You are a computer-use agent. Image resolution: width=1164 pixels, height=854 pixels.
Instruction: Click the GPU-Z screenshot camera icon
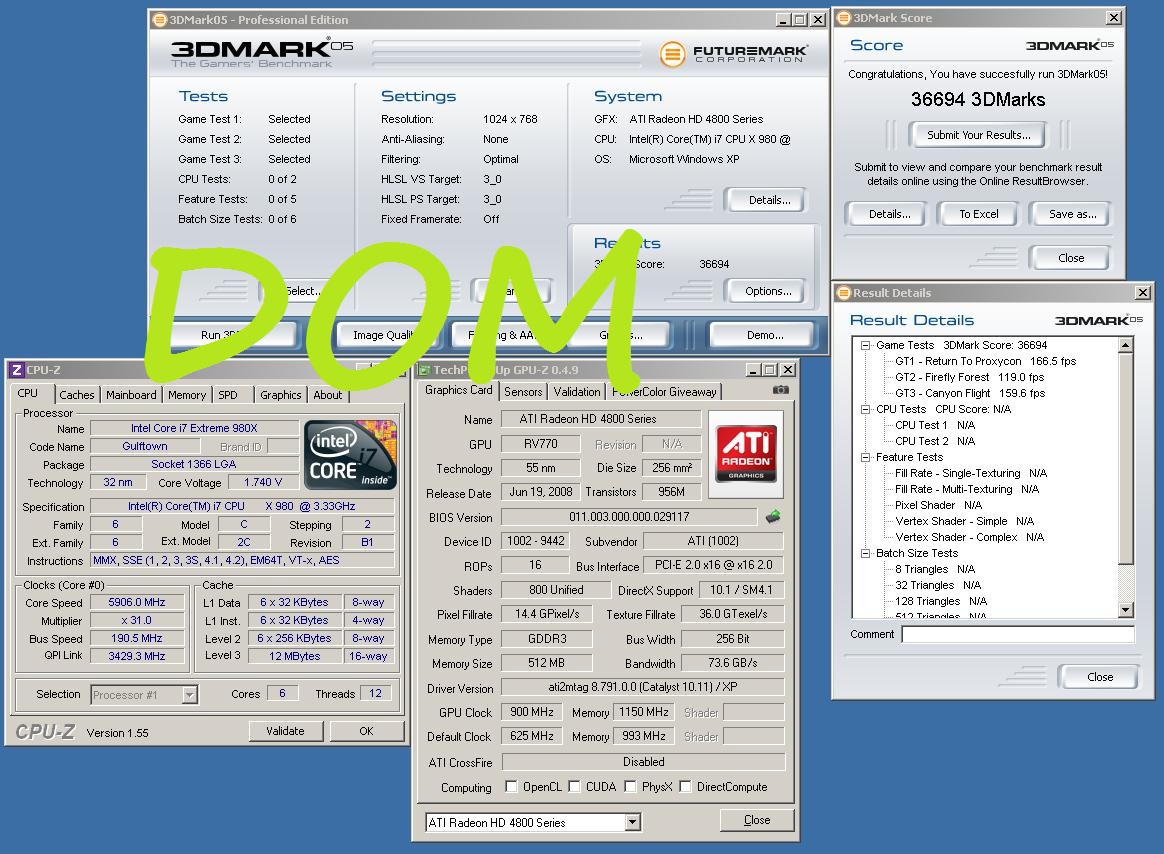pos(780,390)
